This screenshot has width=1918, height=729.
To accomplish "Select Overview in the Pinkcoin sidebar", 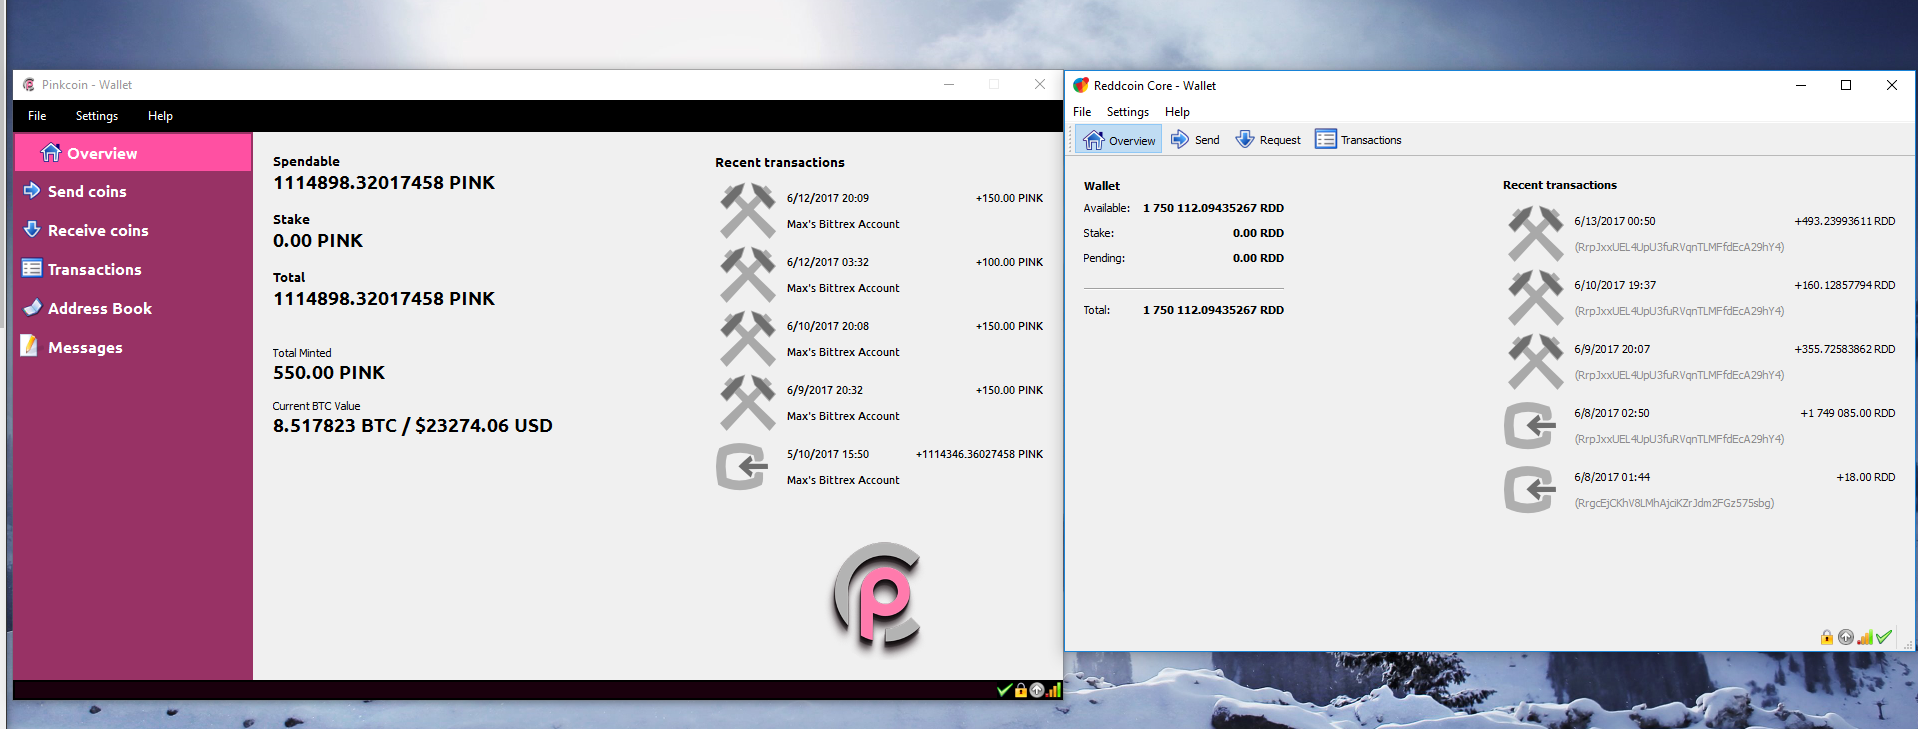I will (133, 153).
